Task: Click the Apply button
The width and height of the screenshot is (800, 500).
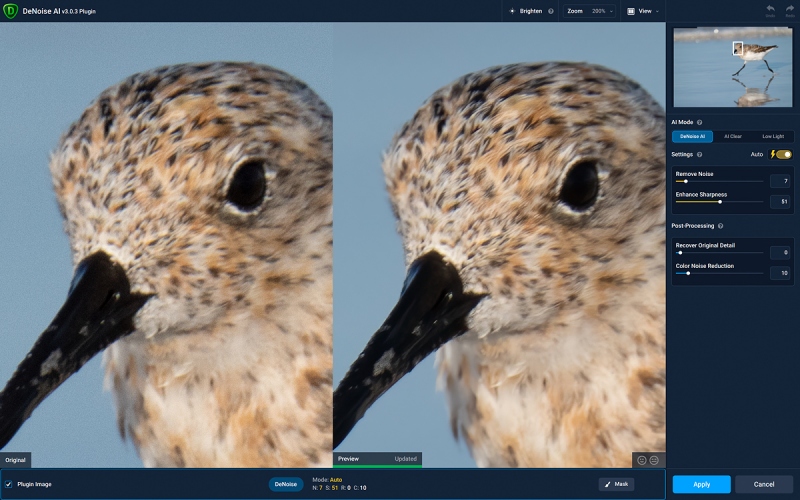Action: pyautogui.click(x=702, y=484)
